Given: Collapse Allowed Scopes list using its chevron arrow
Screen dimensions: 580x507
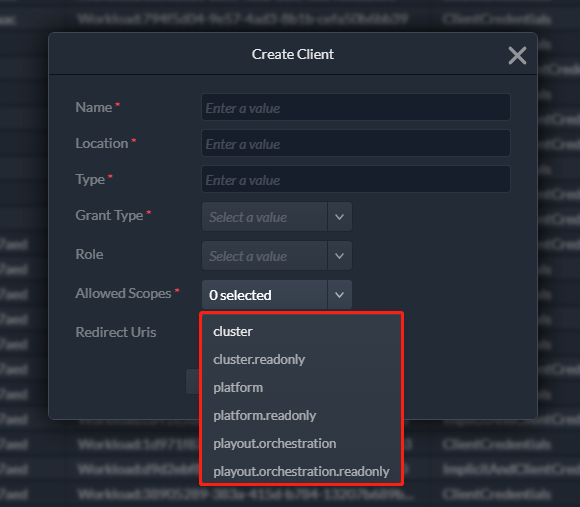Looking at the screenshot, I should coord(340,295).
